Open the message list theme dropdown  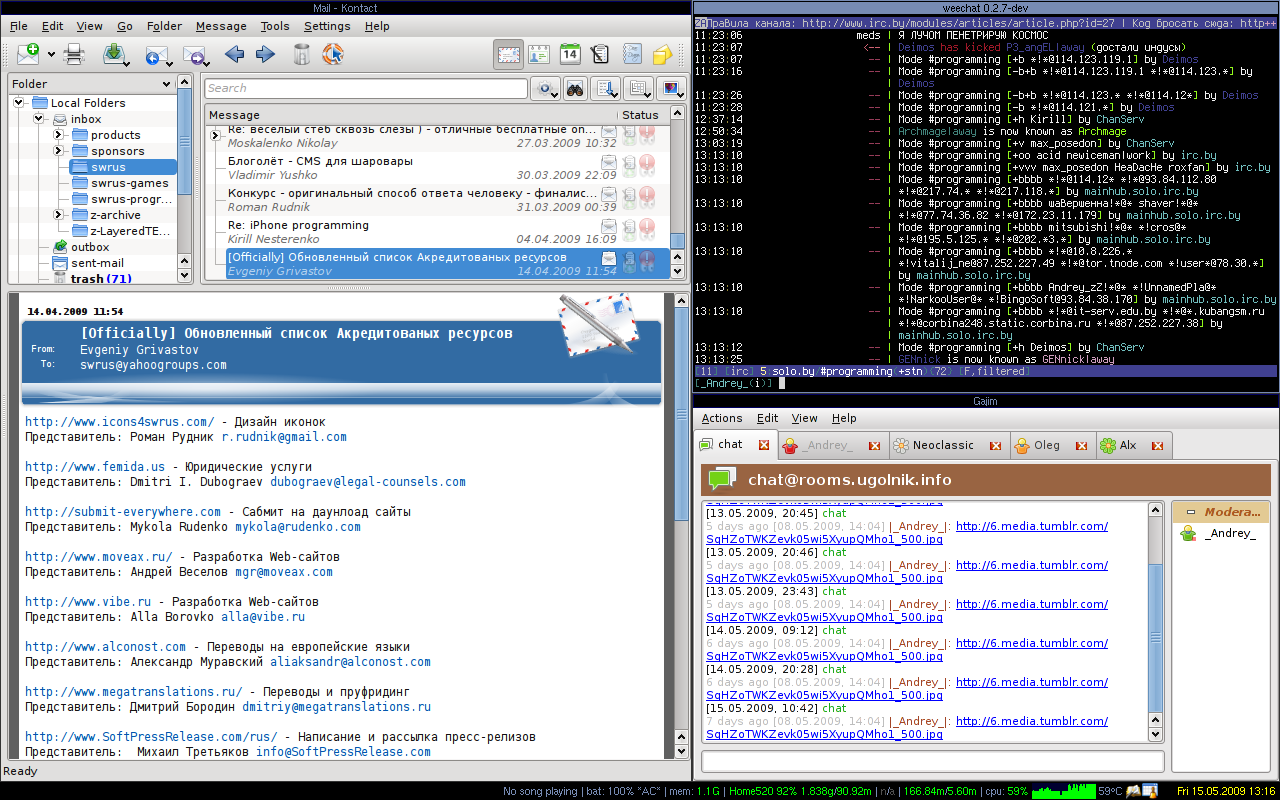click(672, 89)
